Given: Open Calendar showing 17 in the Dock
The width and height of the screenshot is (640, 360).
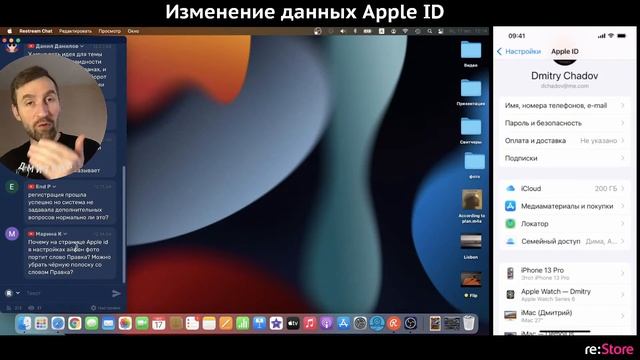Looking at the screenshot, I should point(158,324).
